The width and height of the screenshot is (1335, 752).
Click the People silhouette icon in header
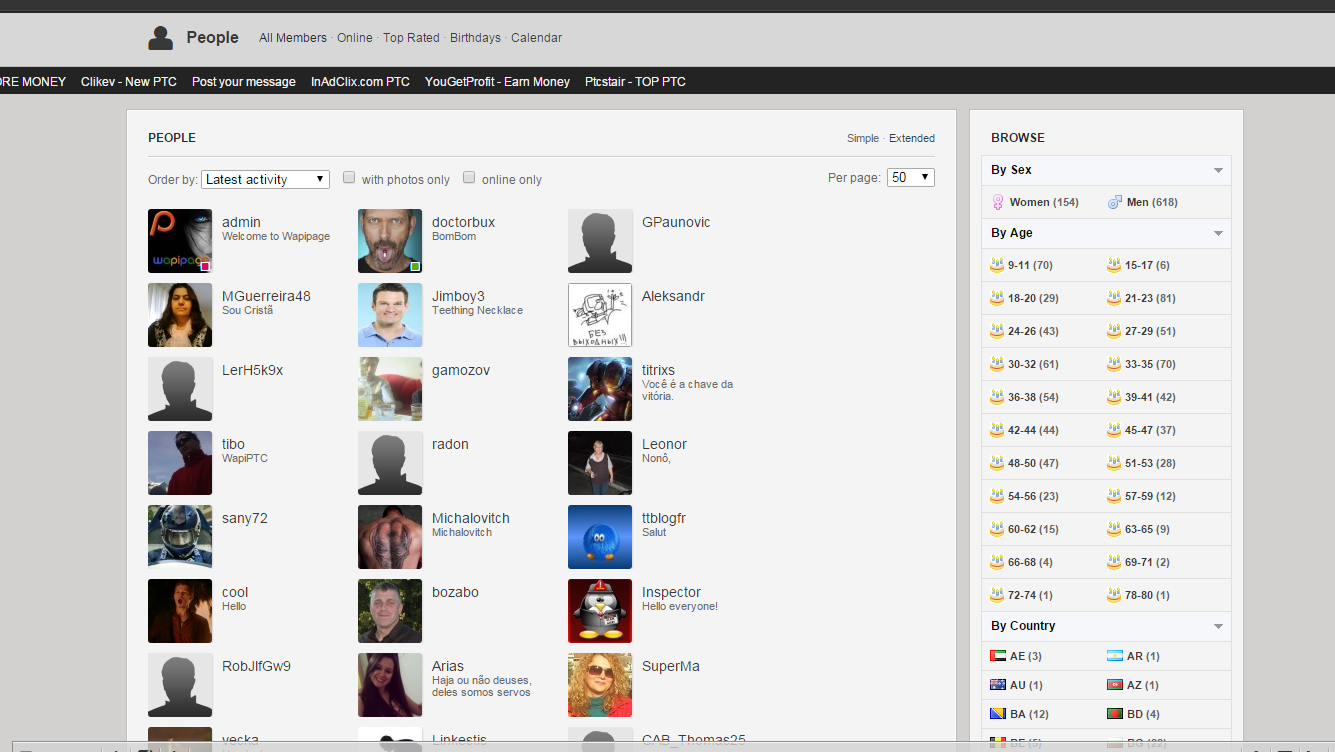[160, 38]
